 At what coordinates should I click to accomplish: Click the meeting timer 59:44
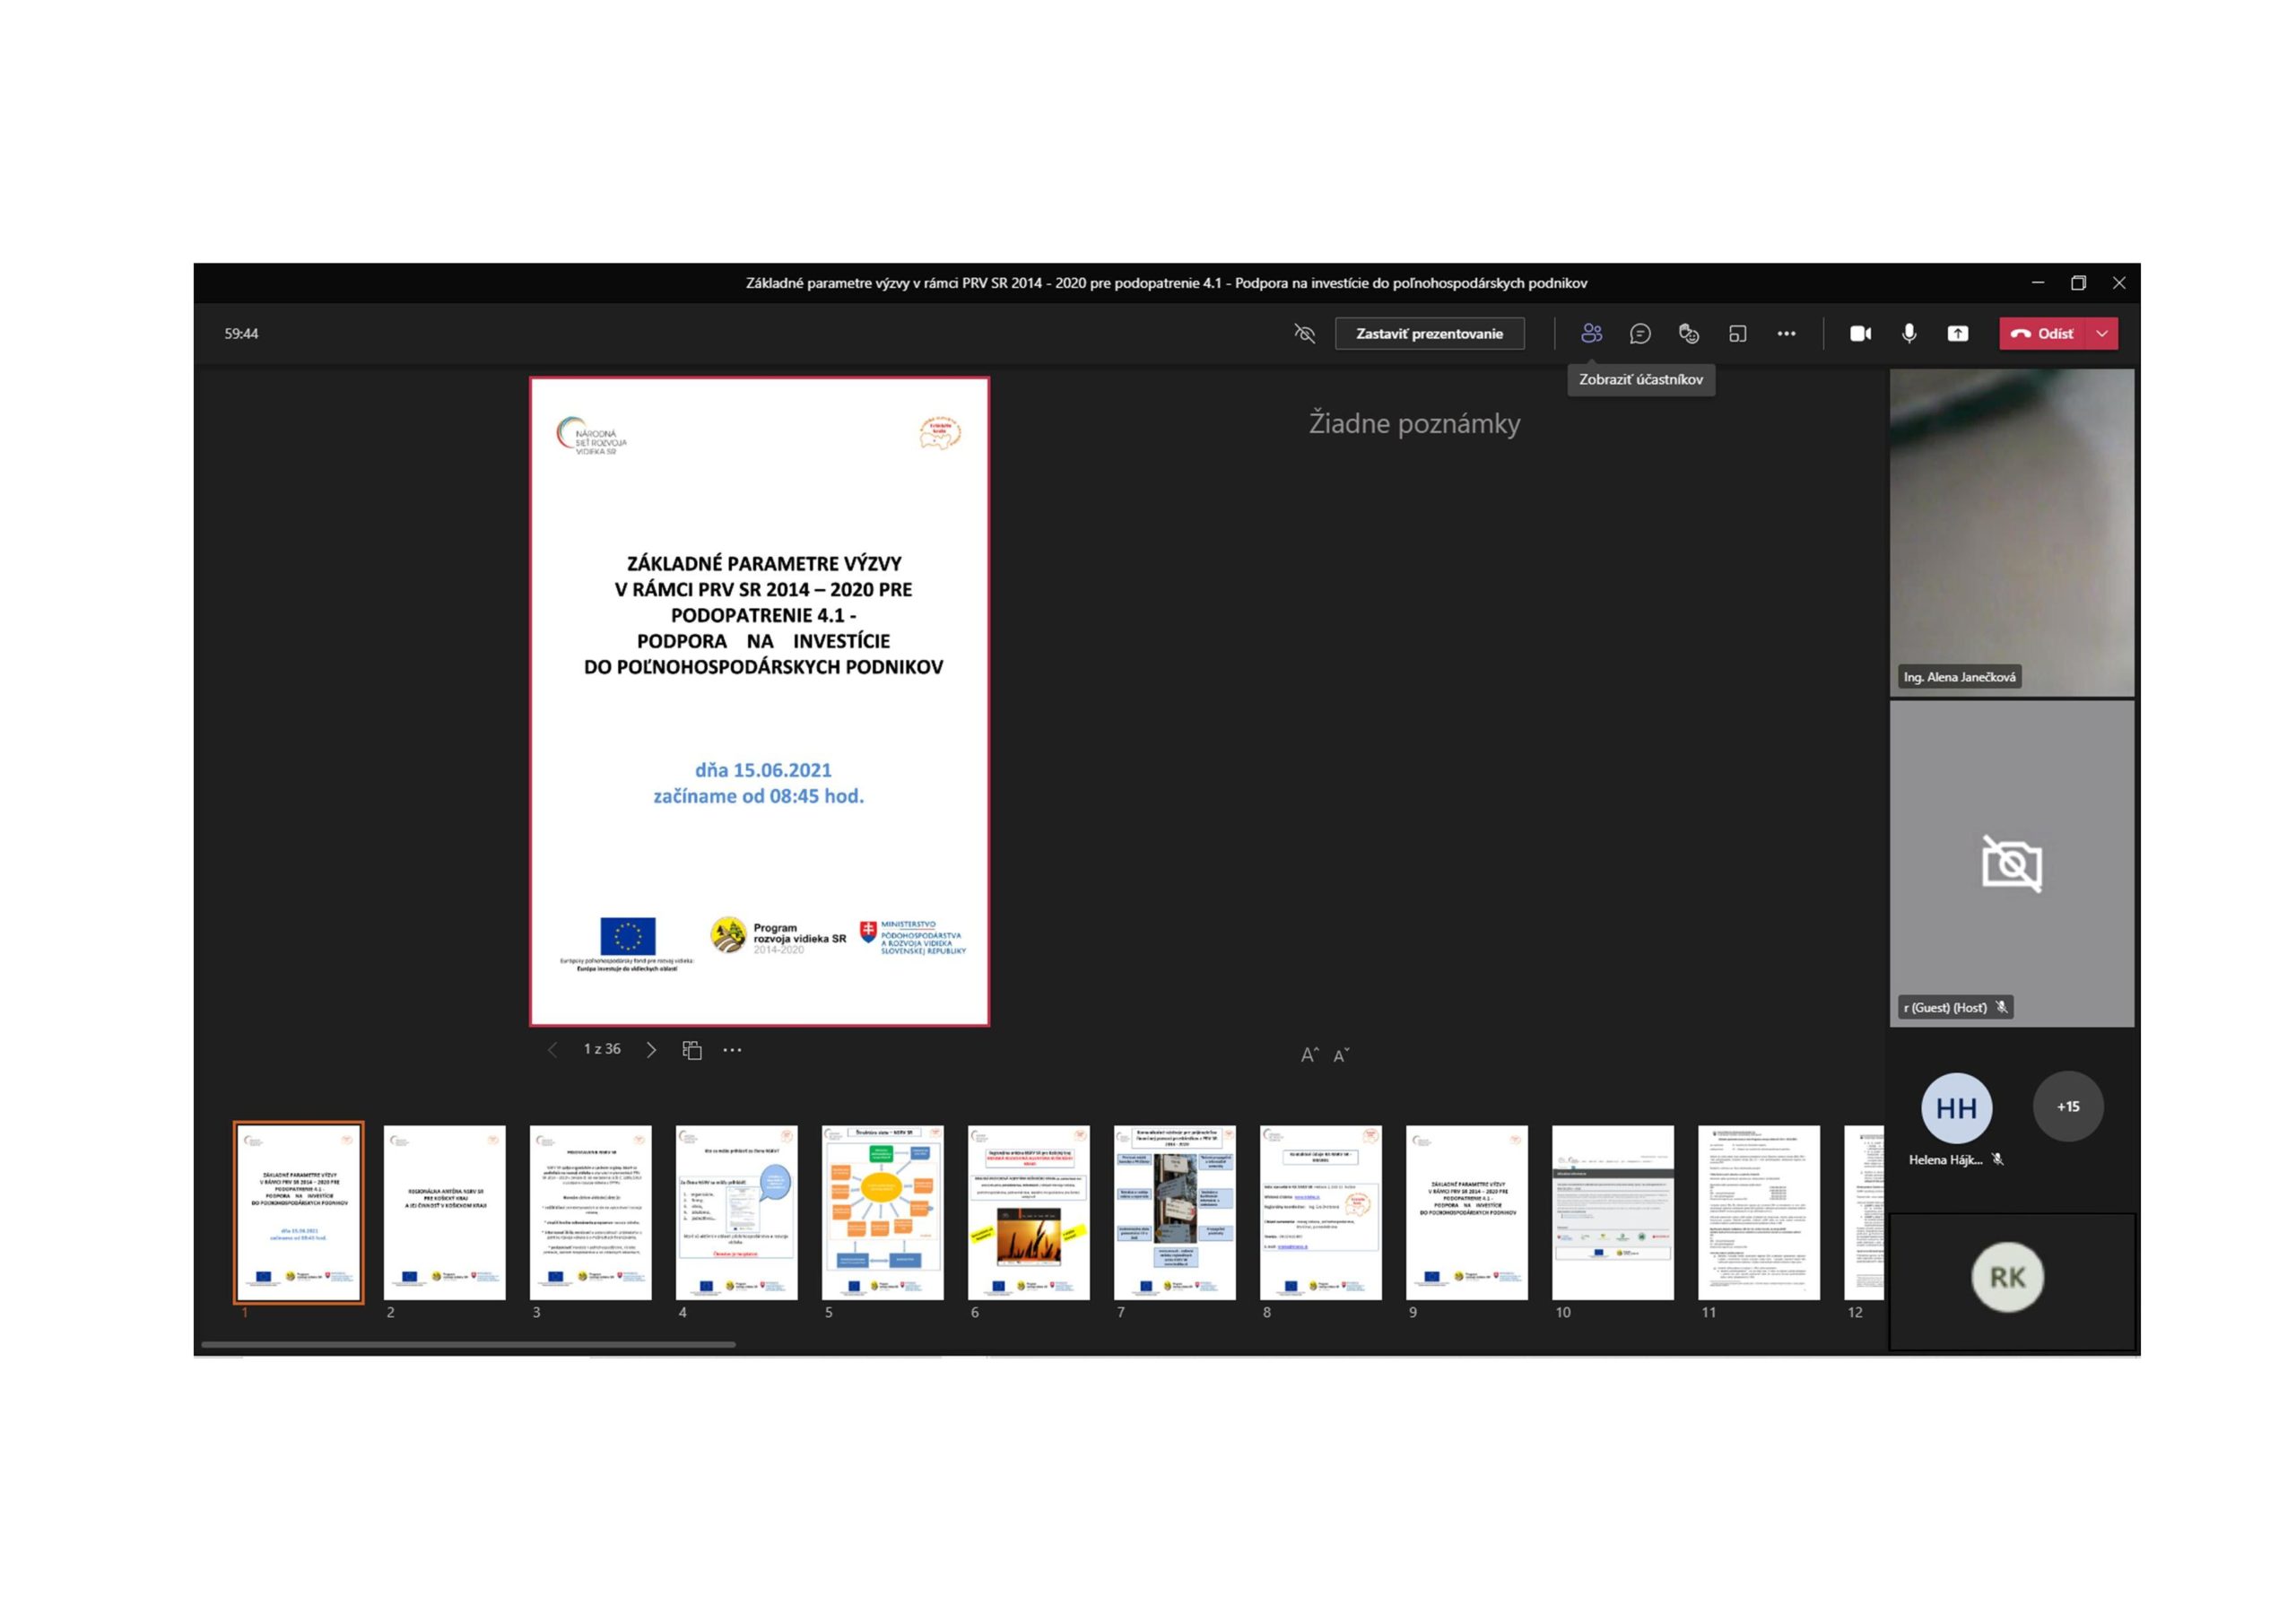pyautogui.click(x=241, y=333)
